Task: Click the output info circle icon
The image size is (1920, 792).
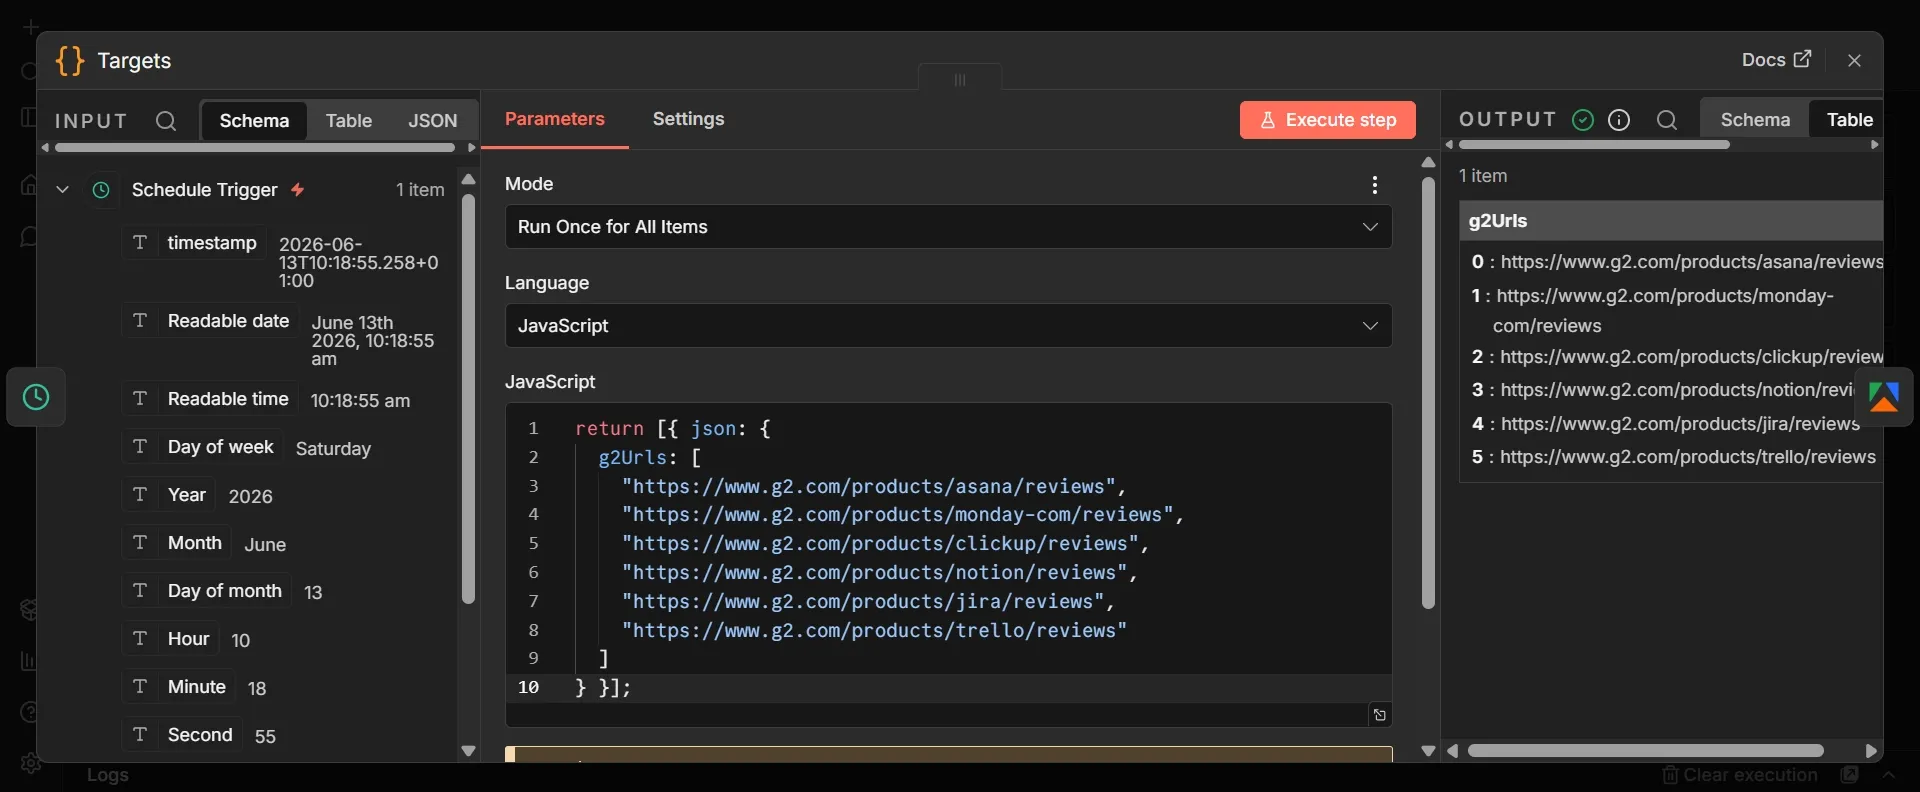Action: point(1619,120)
